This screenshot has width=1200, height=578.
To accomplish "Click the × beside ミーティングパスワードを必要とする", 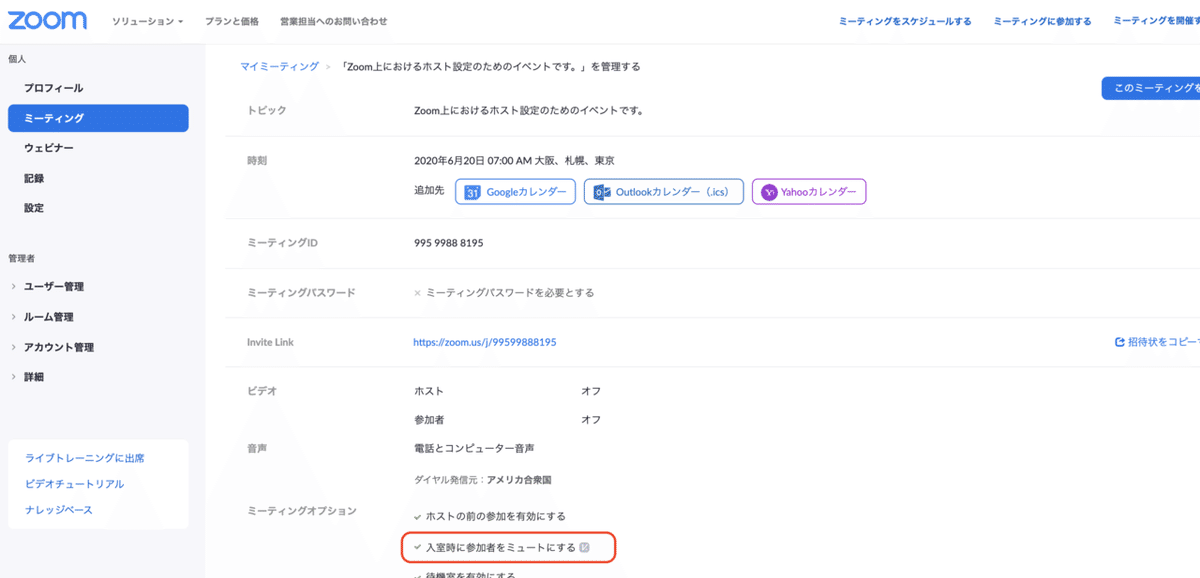I will click(418, 292).
